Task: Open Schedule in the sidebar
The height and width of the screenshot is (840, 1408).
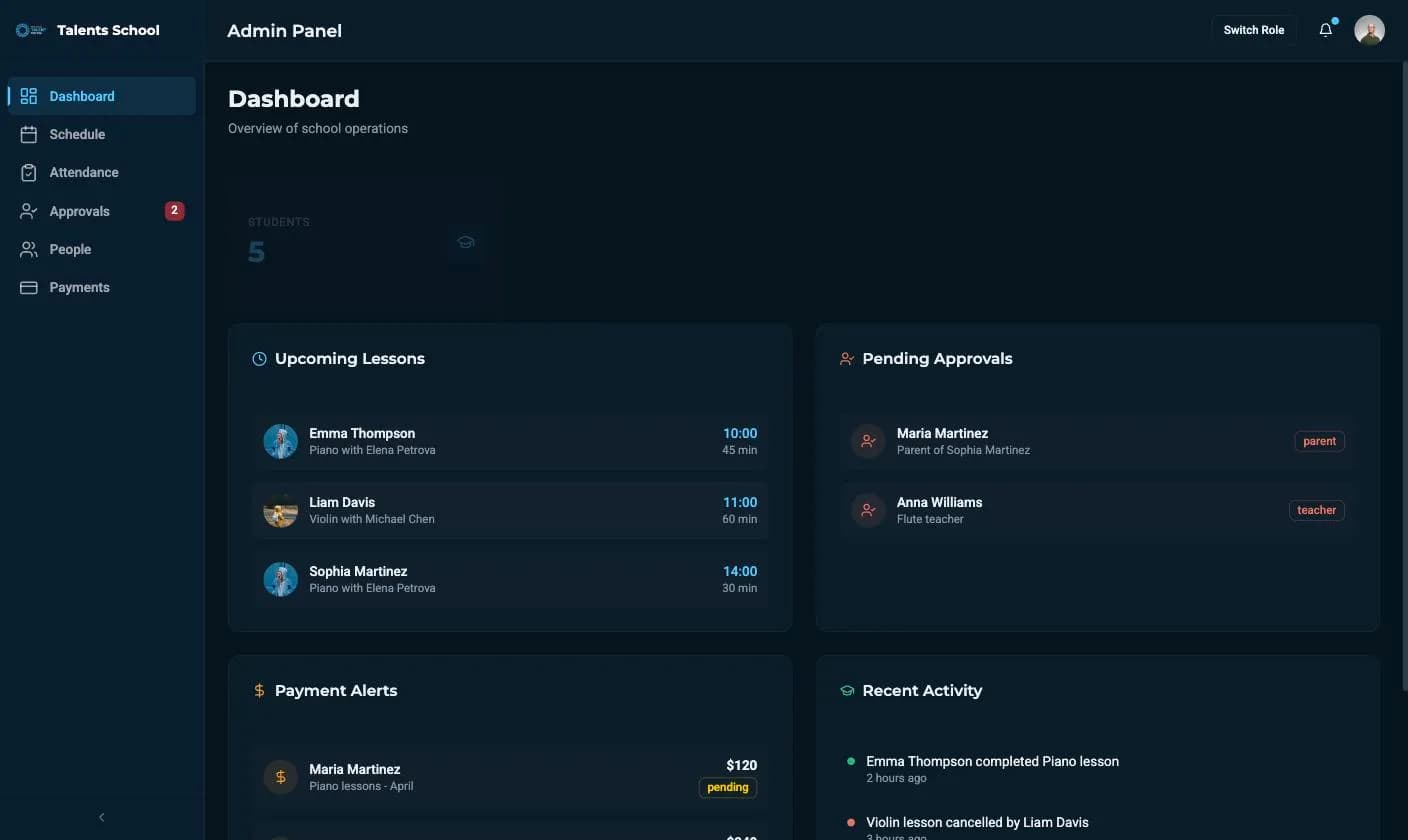Action: [x=102, y=134]
